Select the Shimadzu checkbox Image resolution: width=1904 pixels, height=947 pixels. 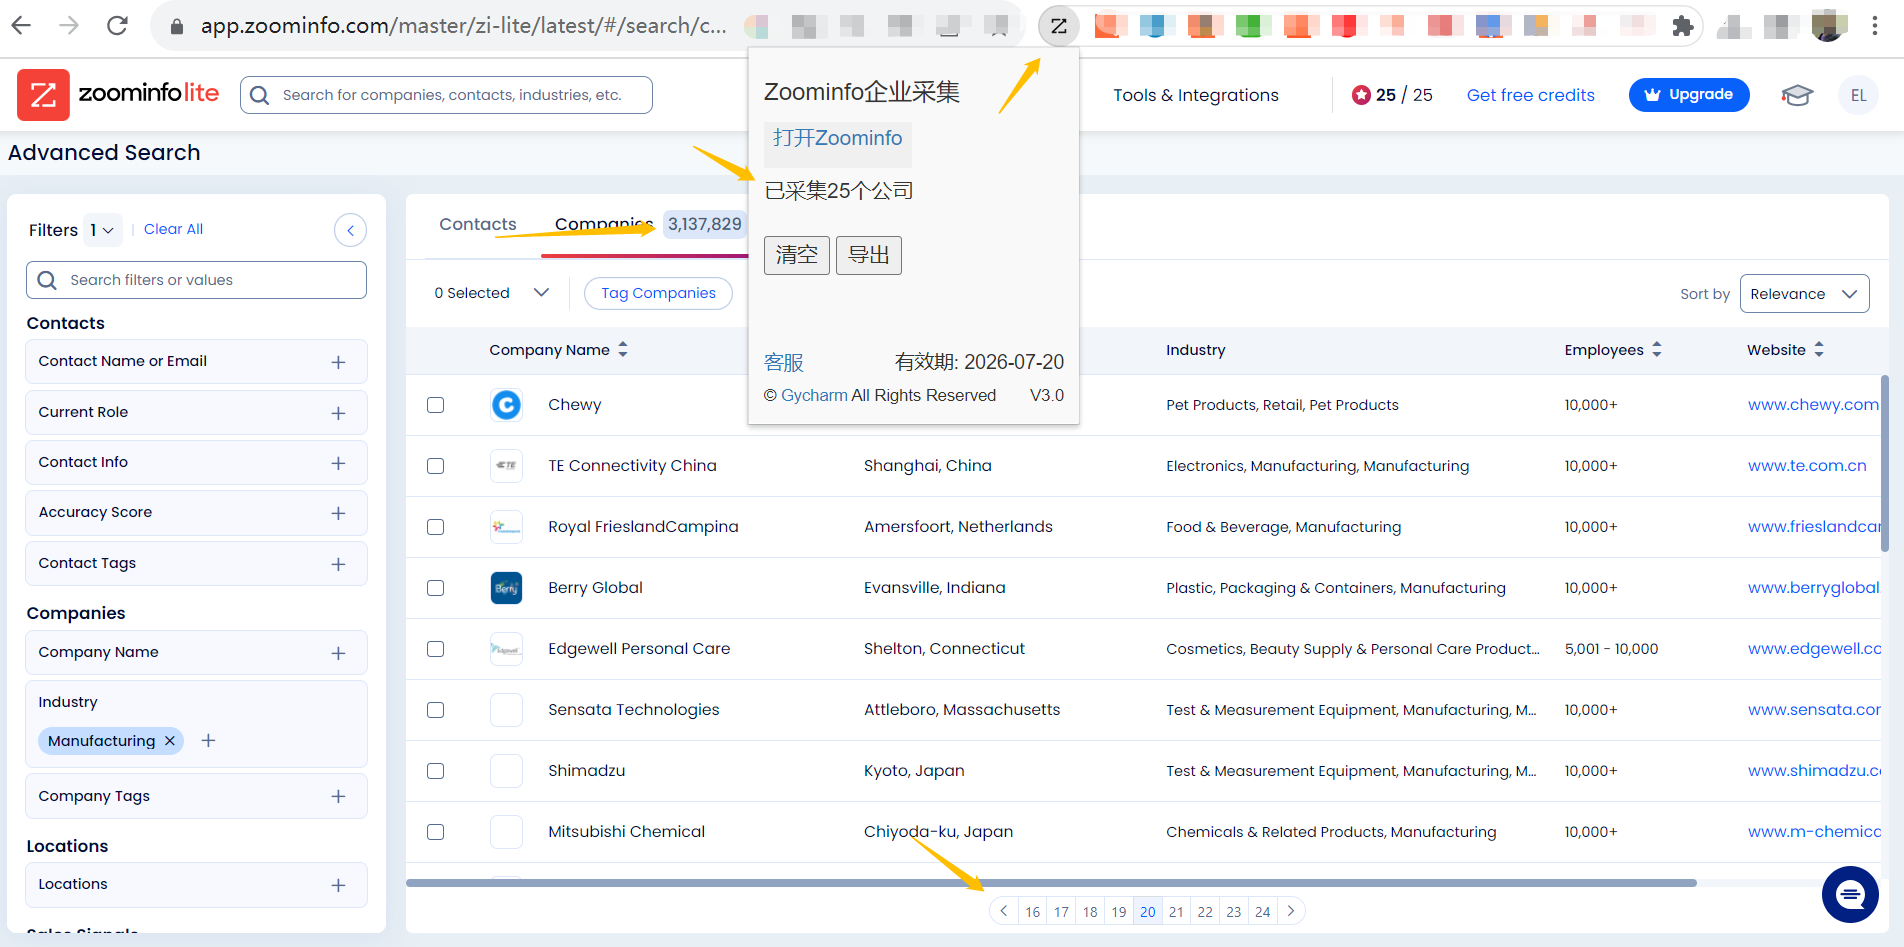click(435, 771)
